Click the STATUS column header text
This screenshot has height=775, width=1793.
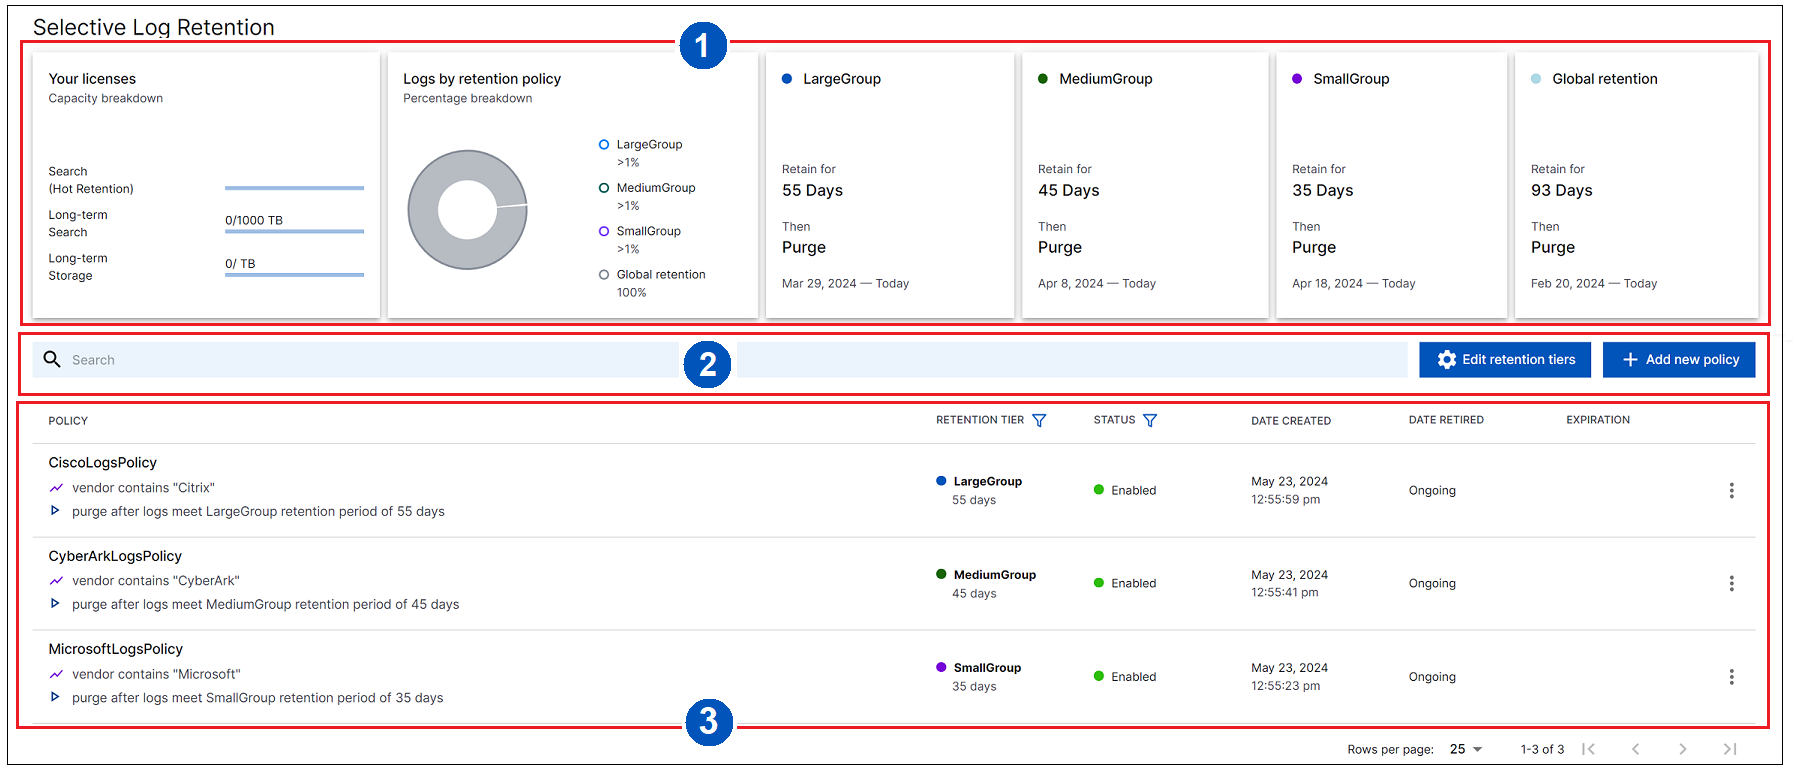pyautogui.click(x=1114, y=420)
